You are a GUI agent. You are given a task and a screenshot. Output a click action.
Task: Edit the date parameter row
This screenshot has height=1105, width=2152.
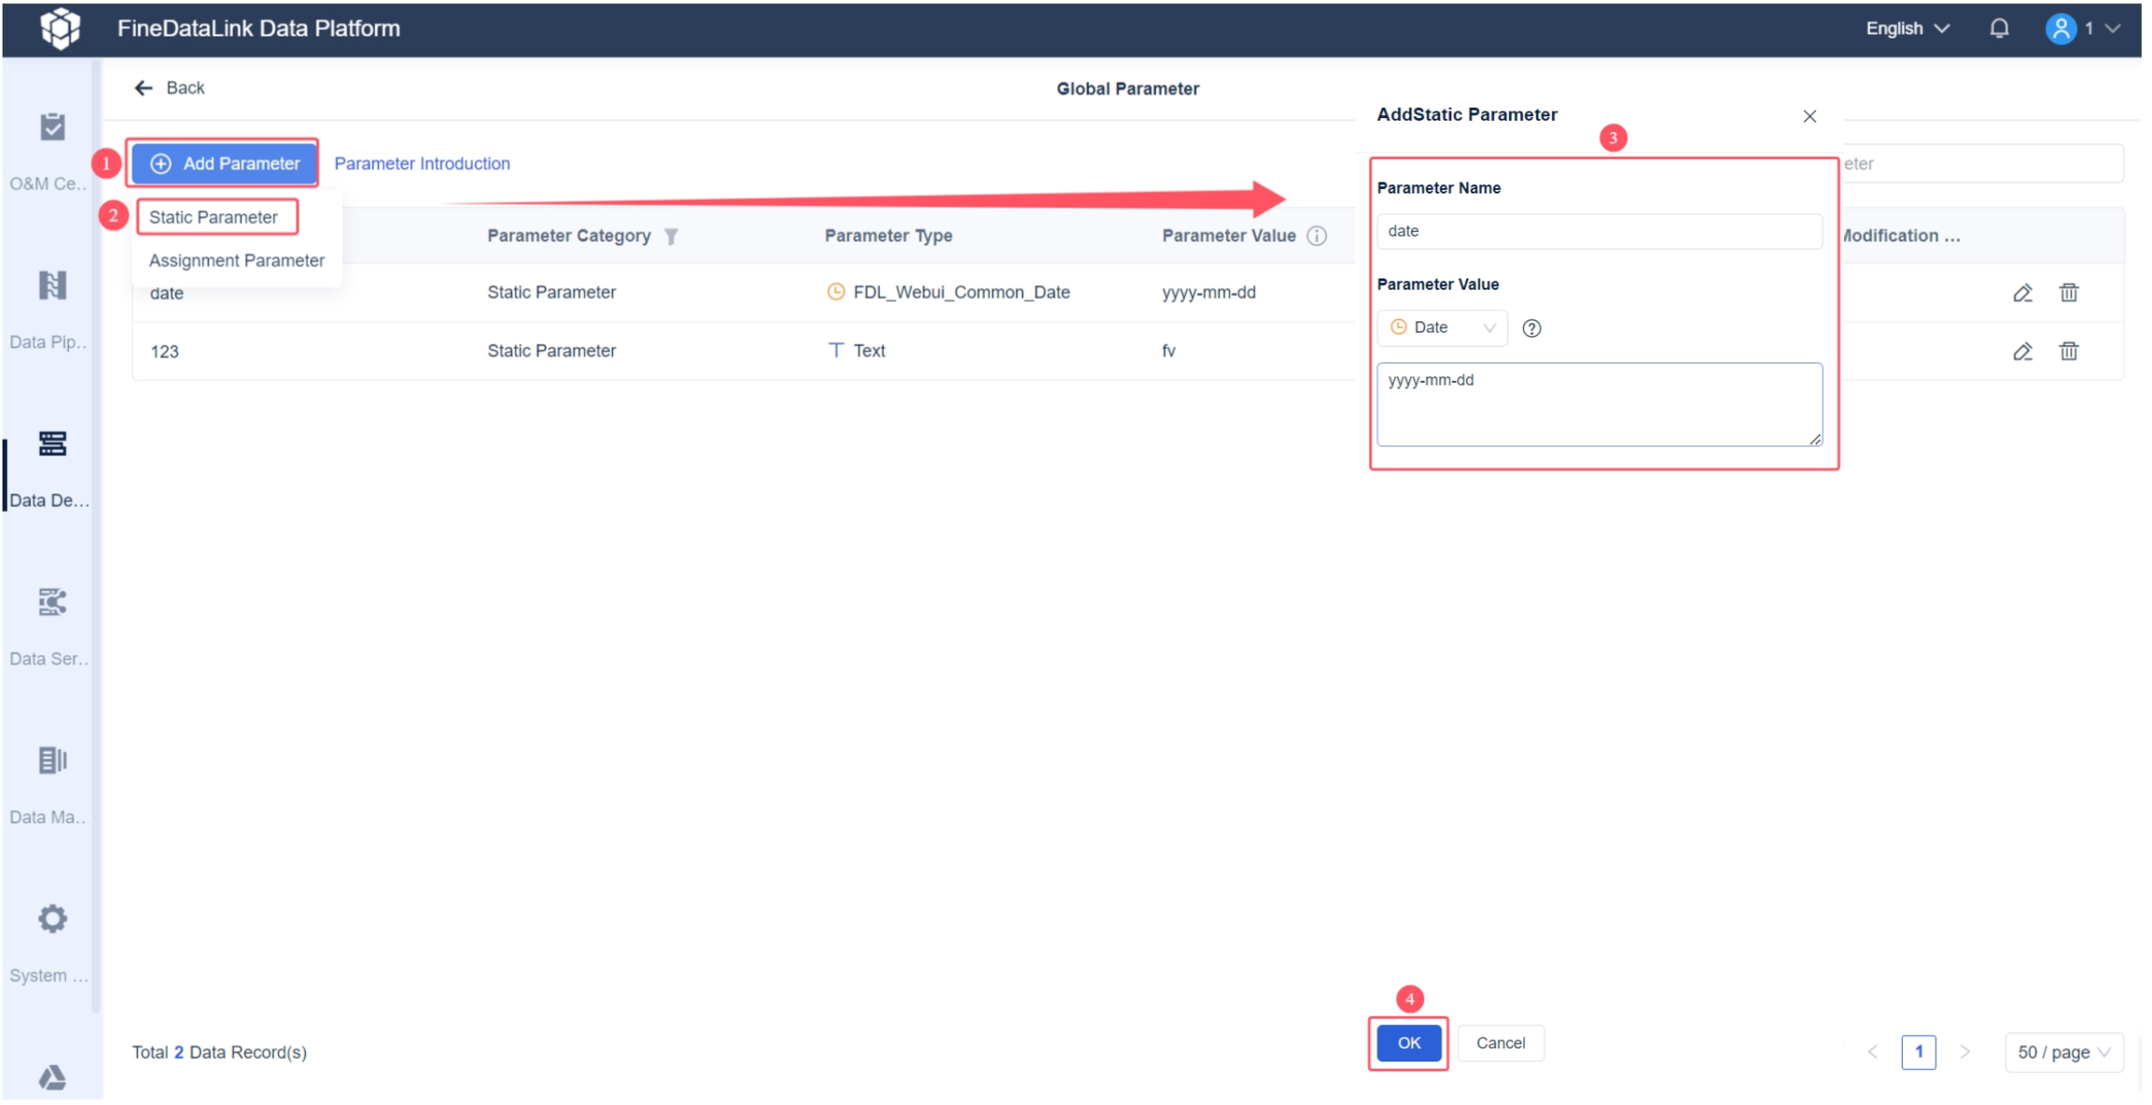click(2022, 293)
